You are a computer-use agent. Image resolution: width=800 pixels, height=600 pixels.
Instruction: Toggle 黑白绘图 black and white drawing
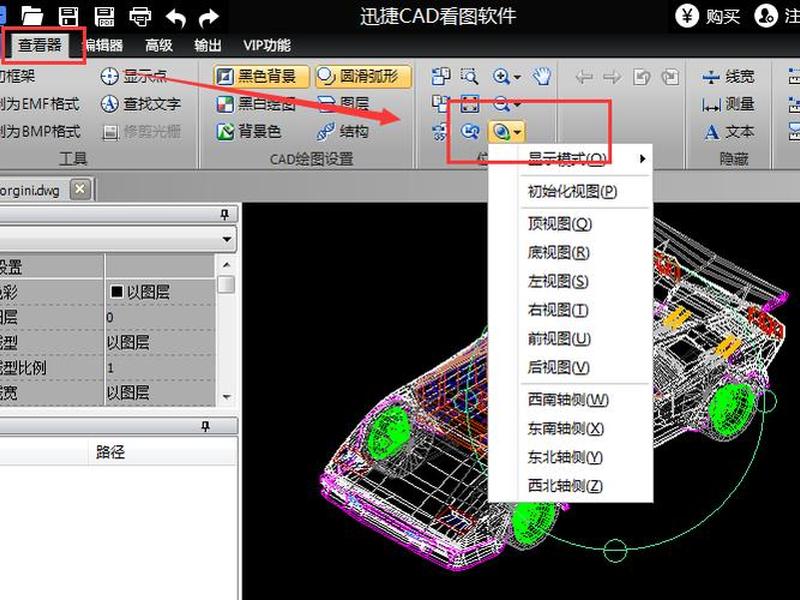coord(256,104)
